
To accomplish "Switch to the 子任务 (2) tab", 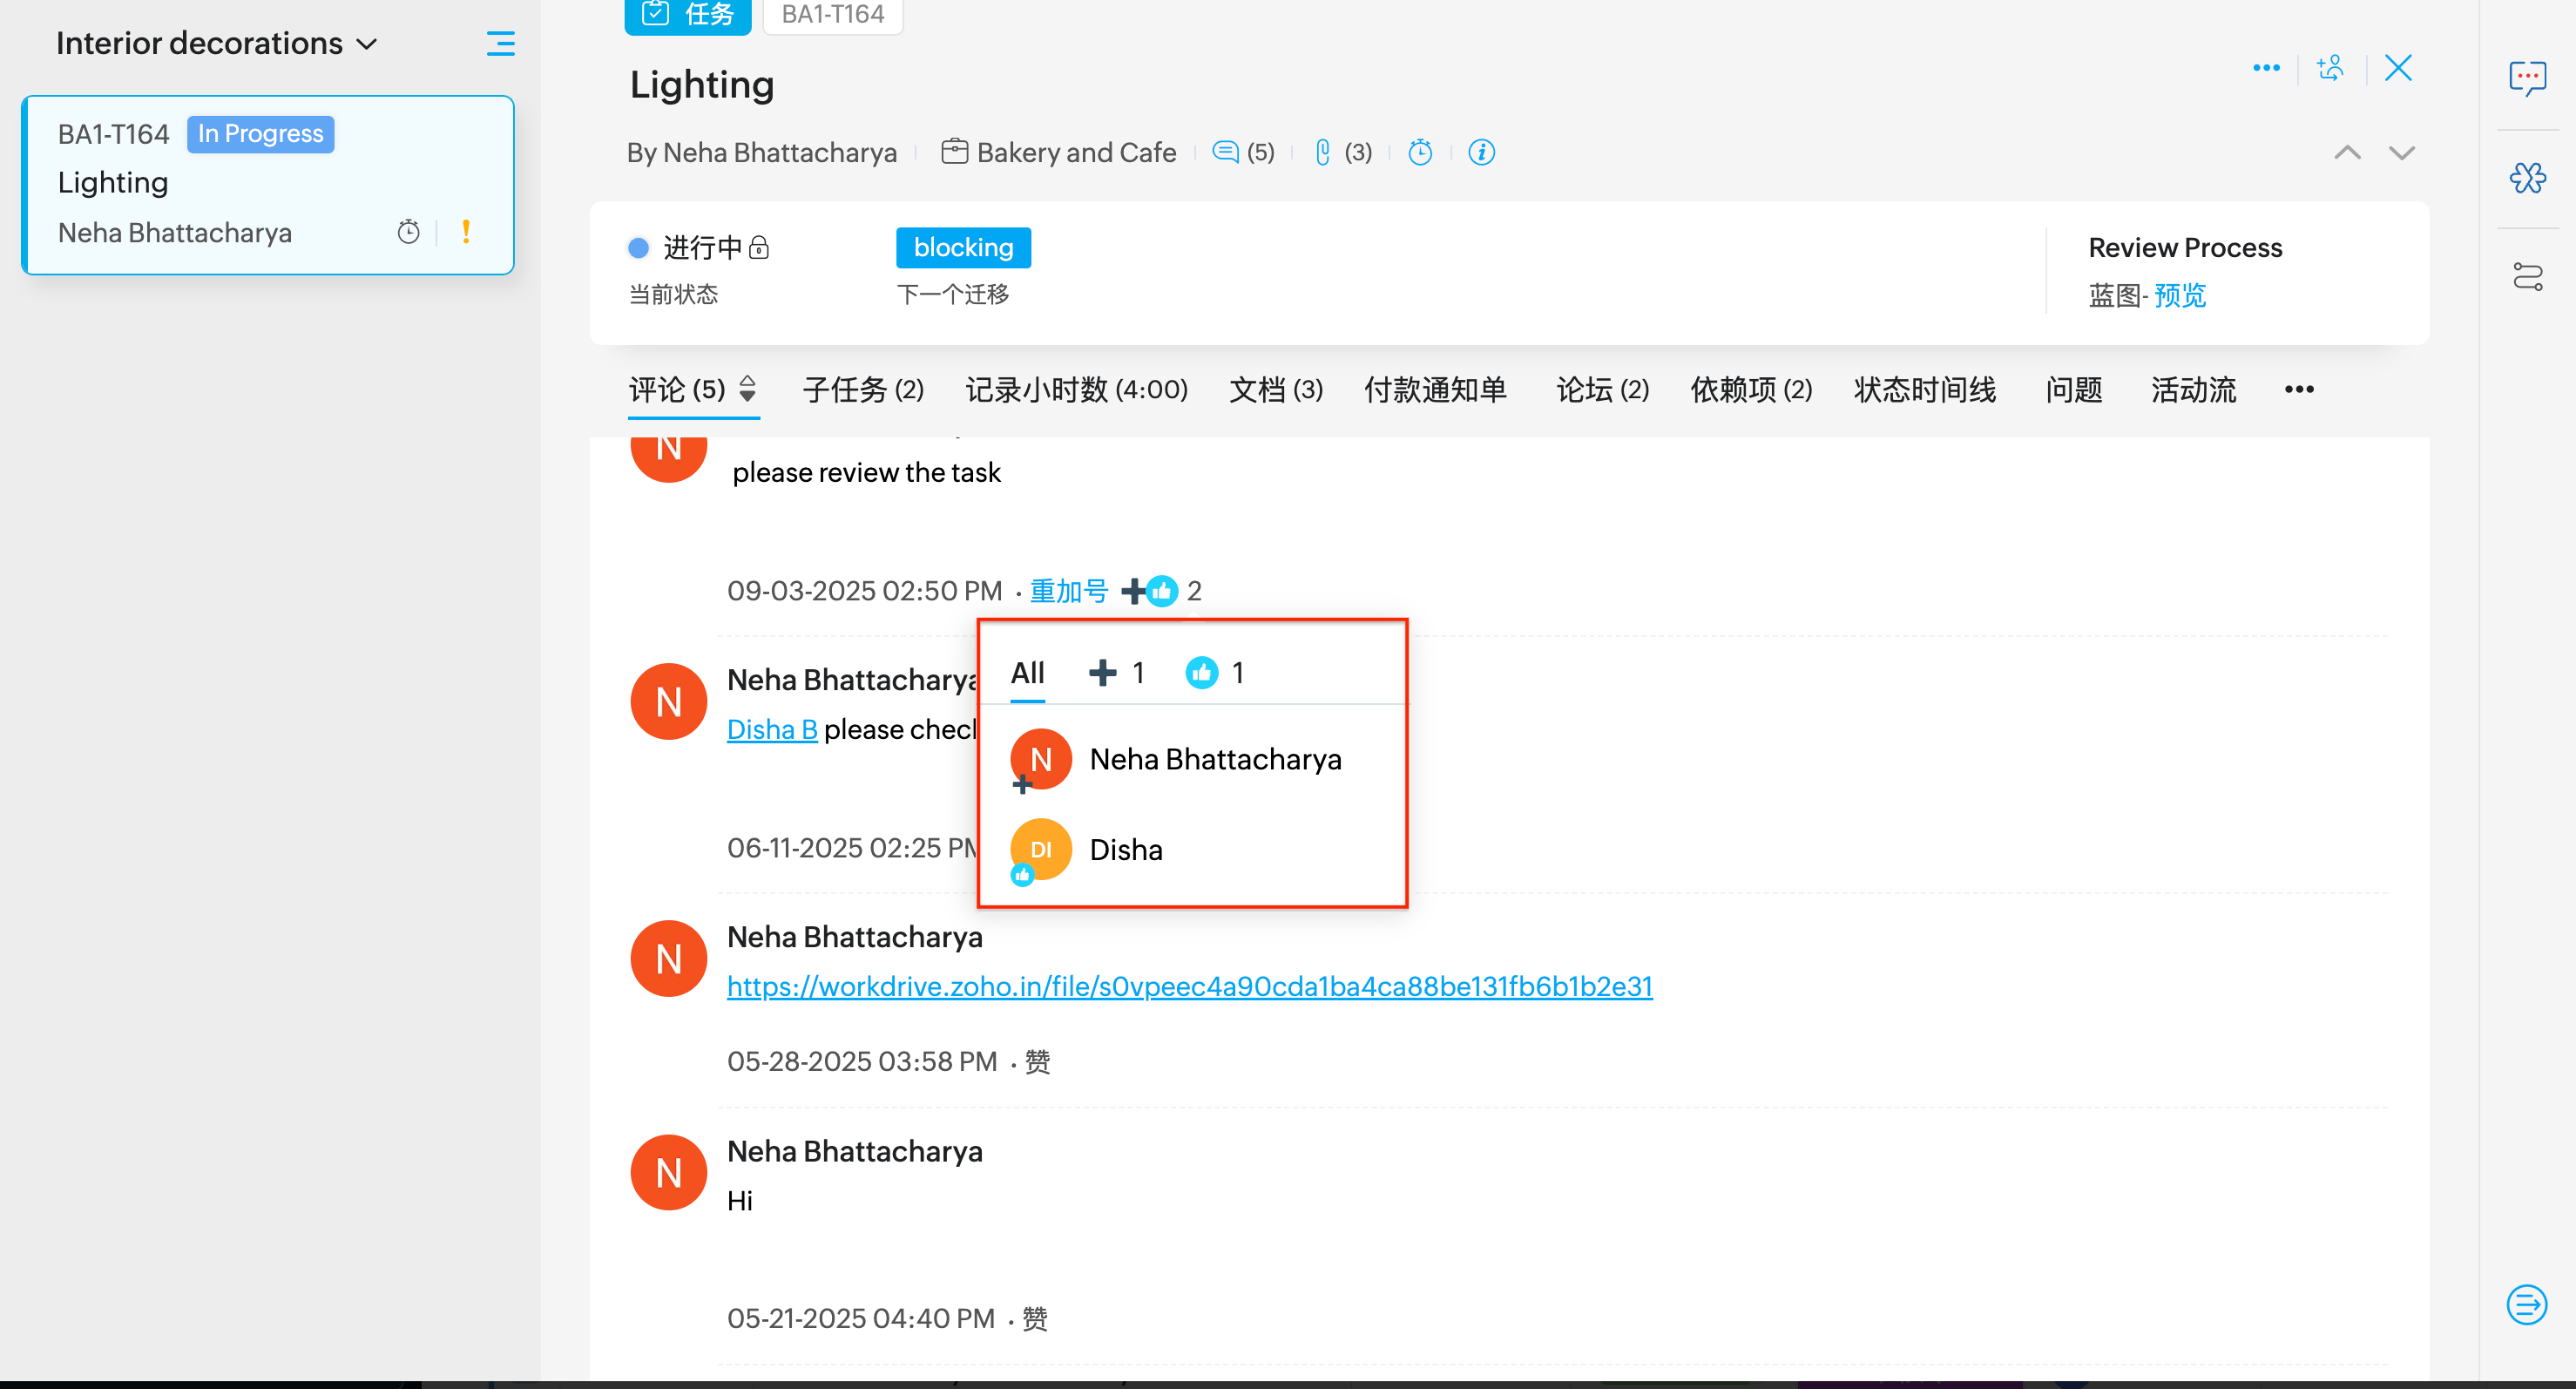I will (863, 389).
